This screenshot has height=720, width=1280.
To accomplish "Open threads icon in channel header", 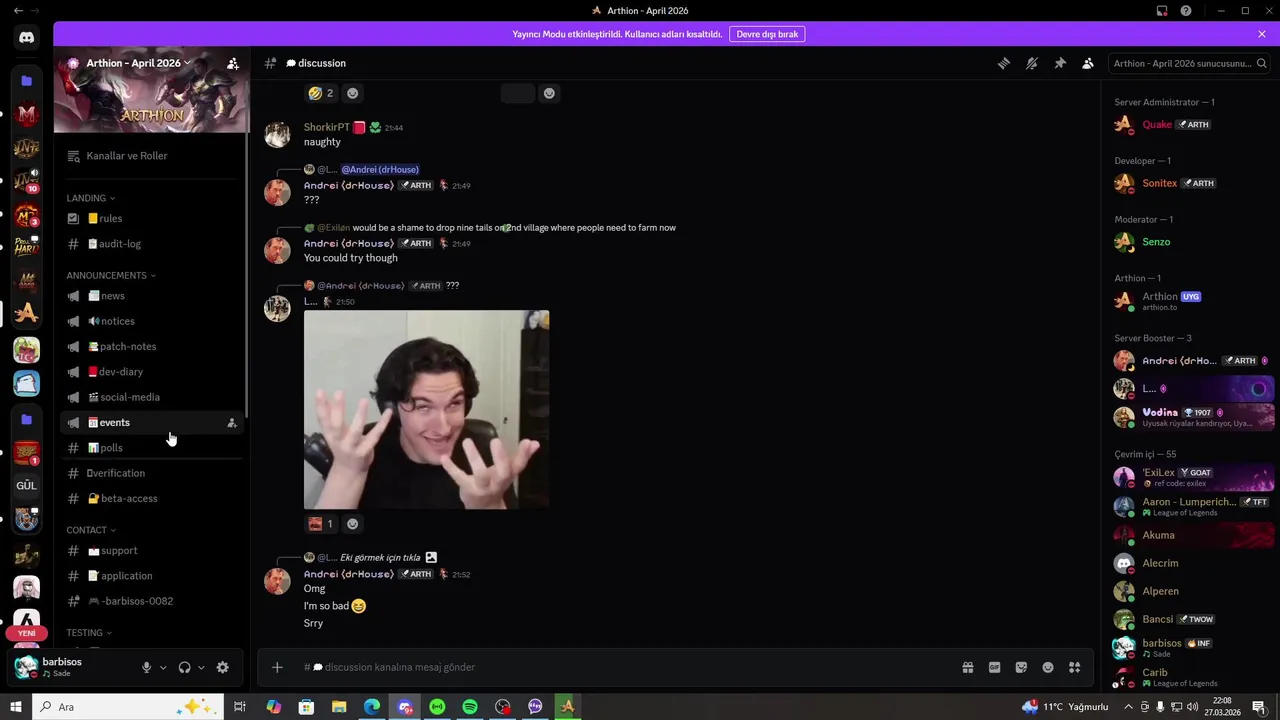I will tap(1004, 63).
